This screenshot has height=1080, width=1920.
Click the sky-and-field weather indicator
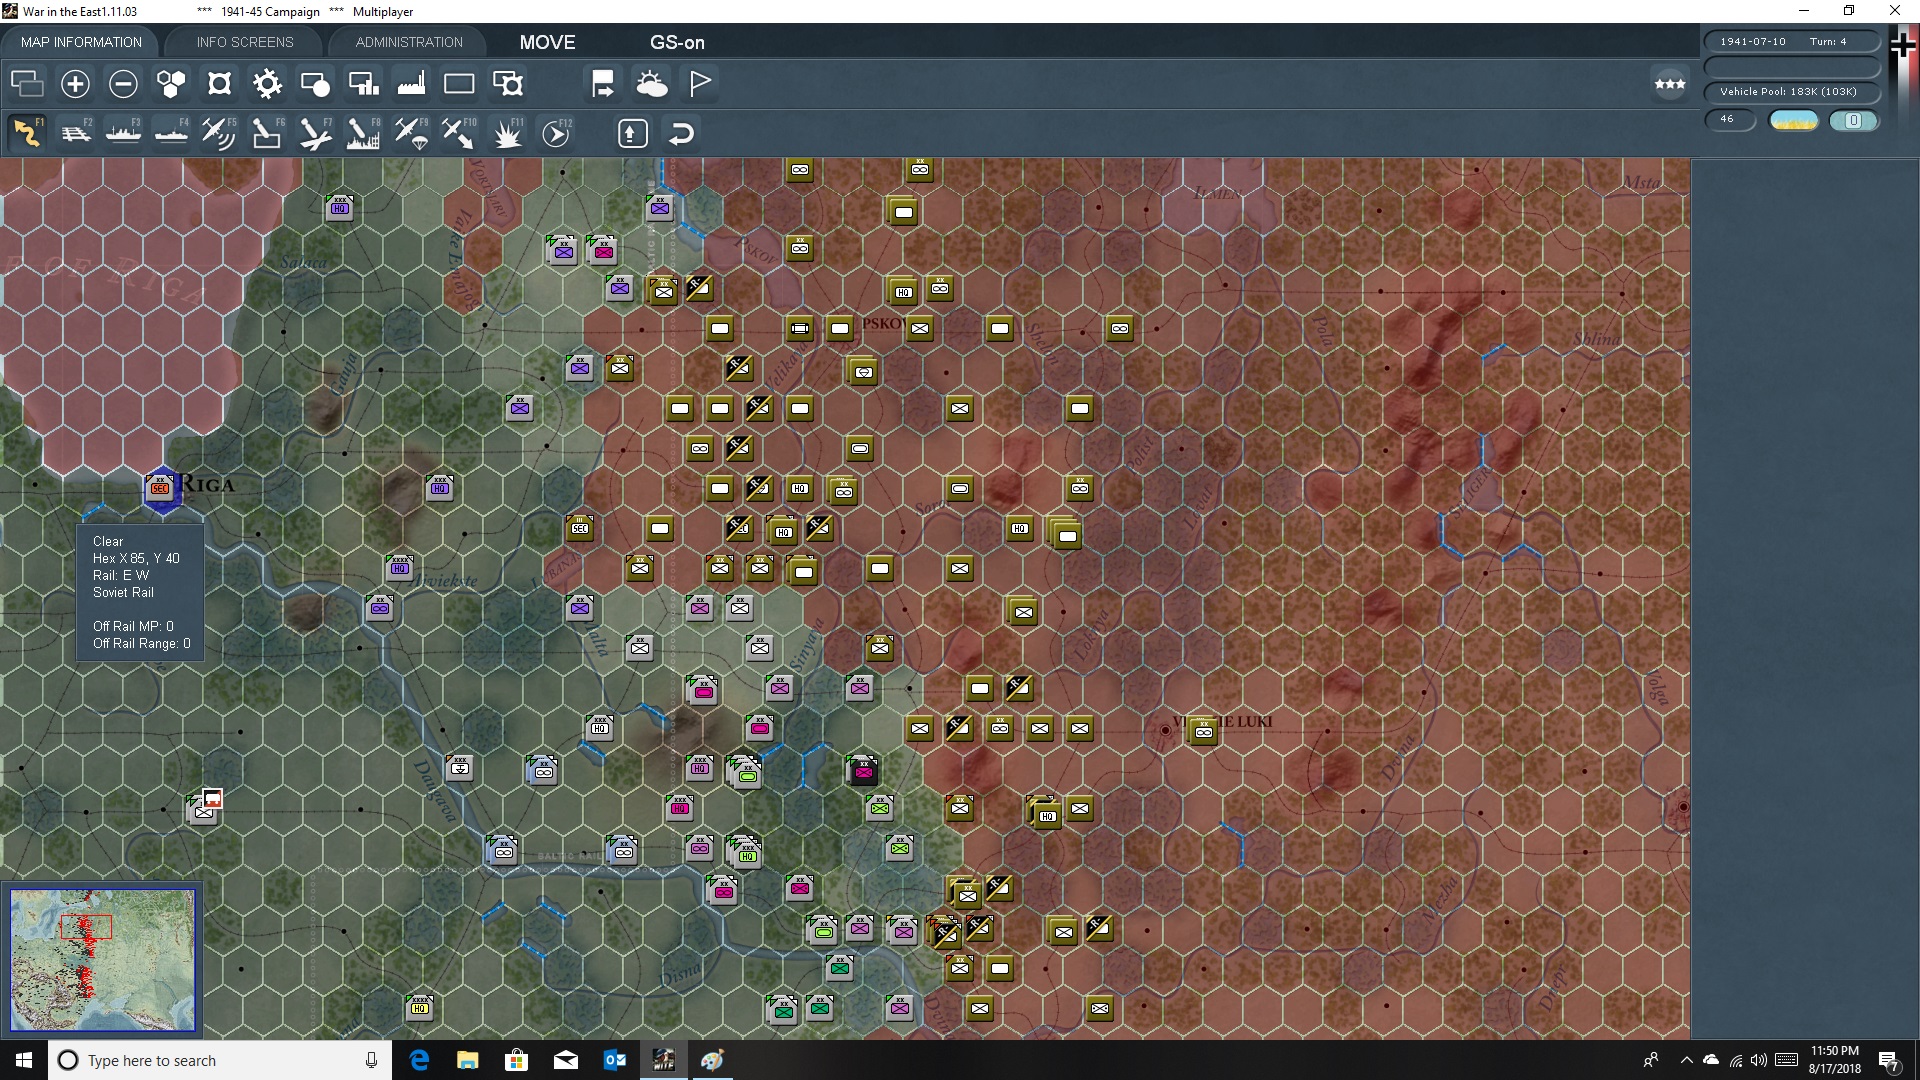(1793, 120)
